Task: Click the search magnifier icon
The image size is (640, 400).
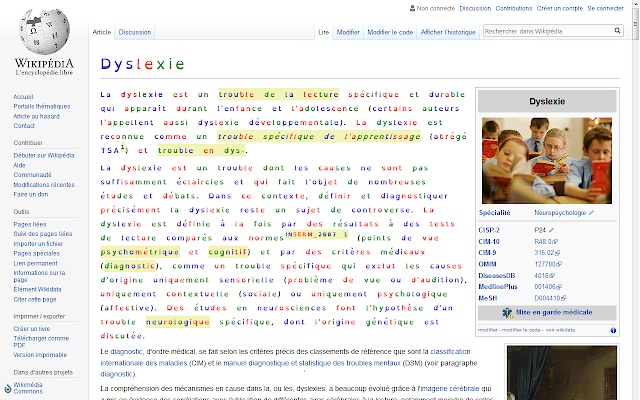Action: tap(617, 31)
